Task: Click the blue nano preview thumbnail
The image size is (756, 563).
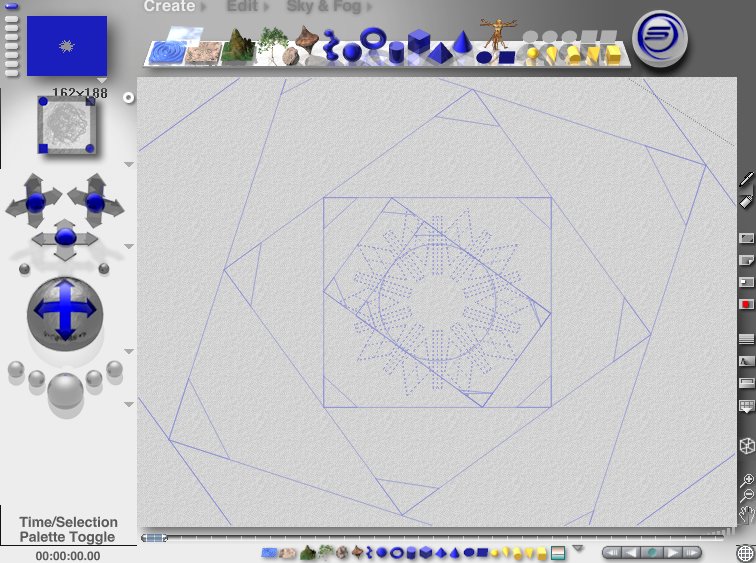Action: point(67,46)
